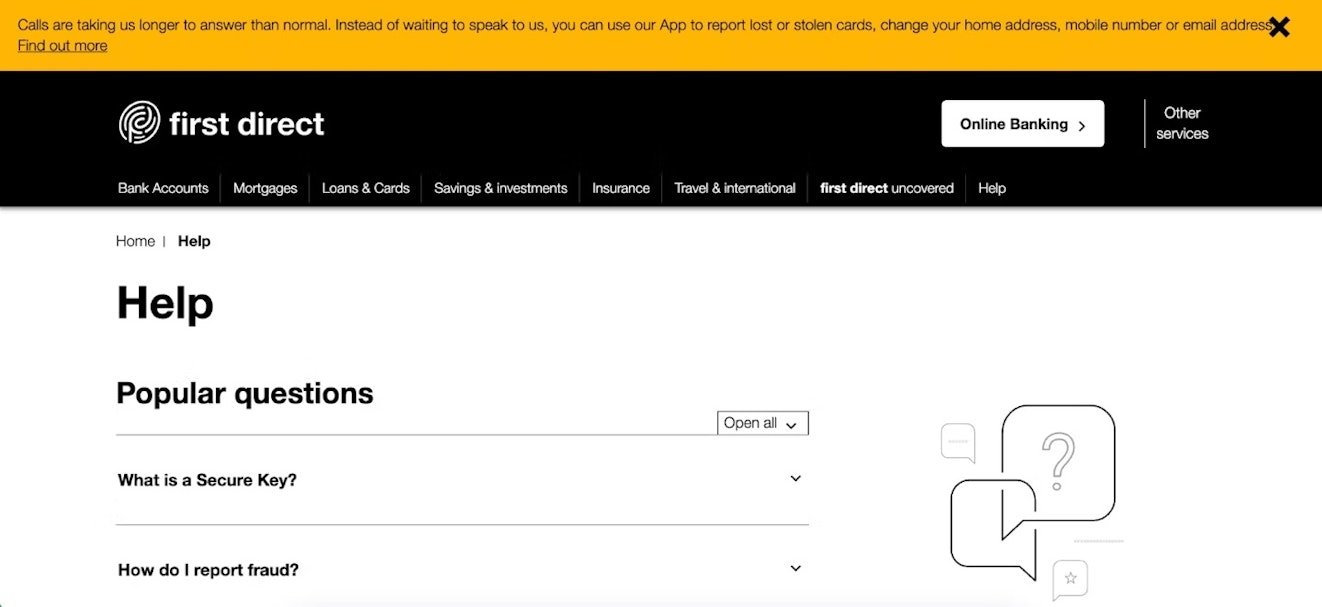Open Savings & investments menu
1322x607 pixels.
(500, 188)
